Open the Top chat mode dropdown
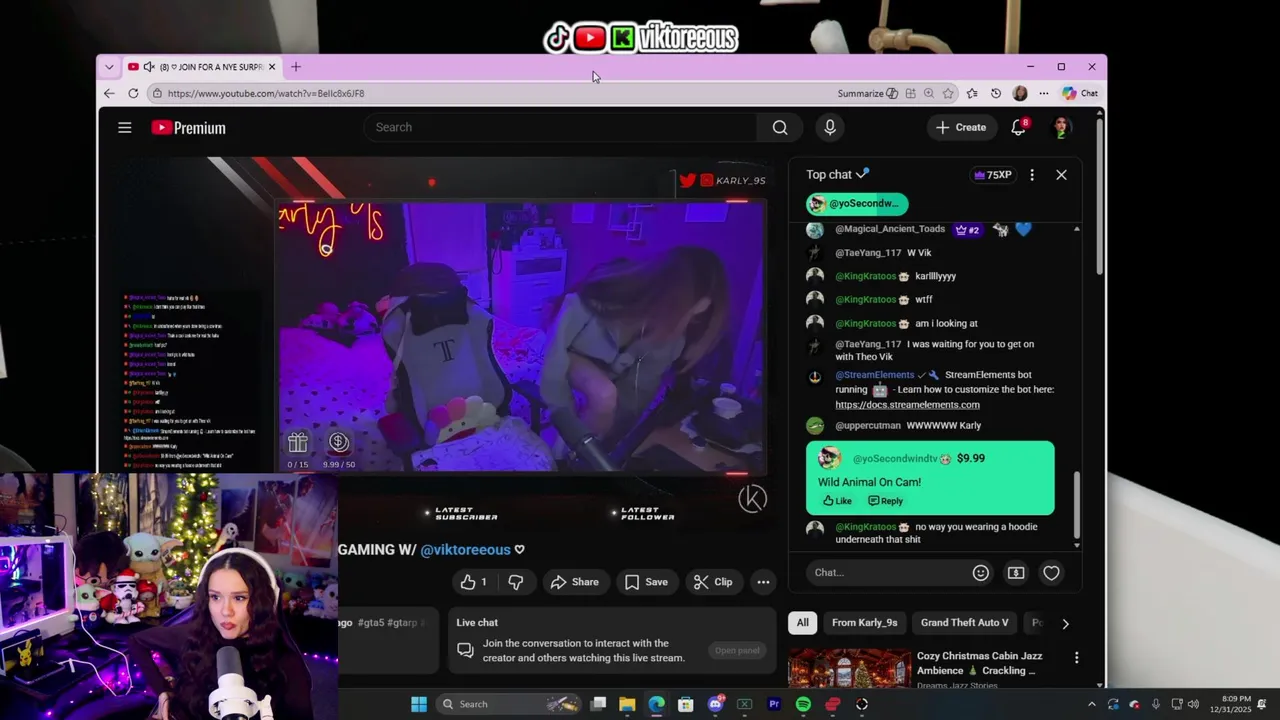The width and height of the screenshot is (1280, 720). (838, 174)
